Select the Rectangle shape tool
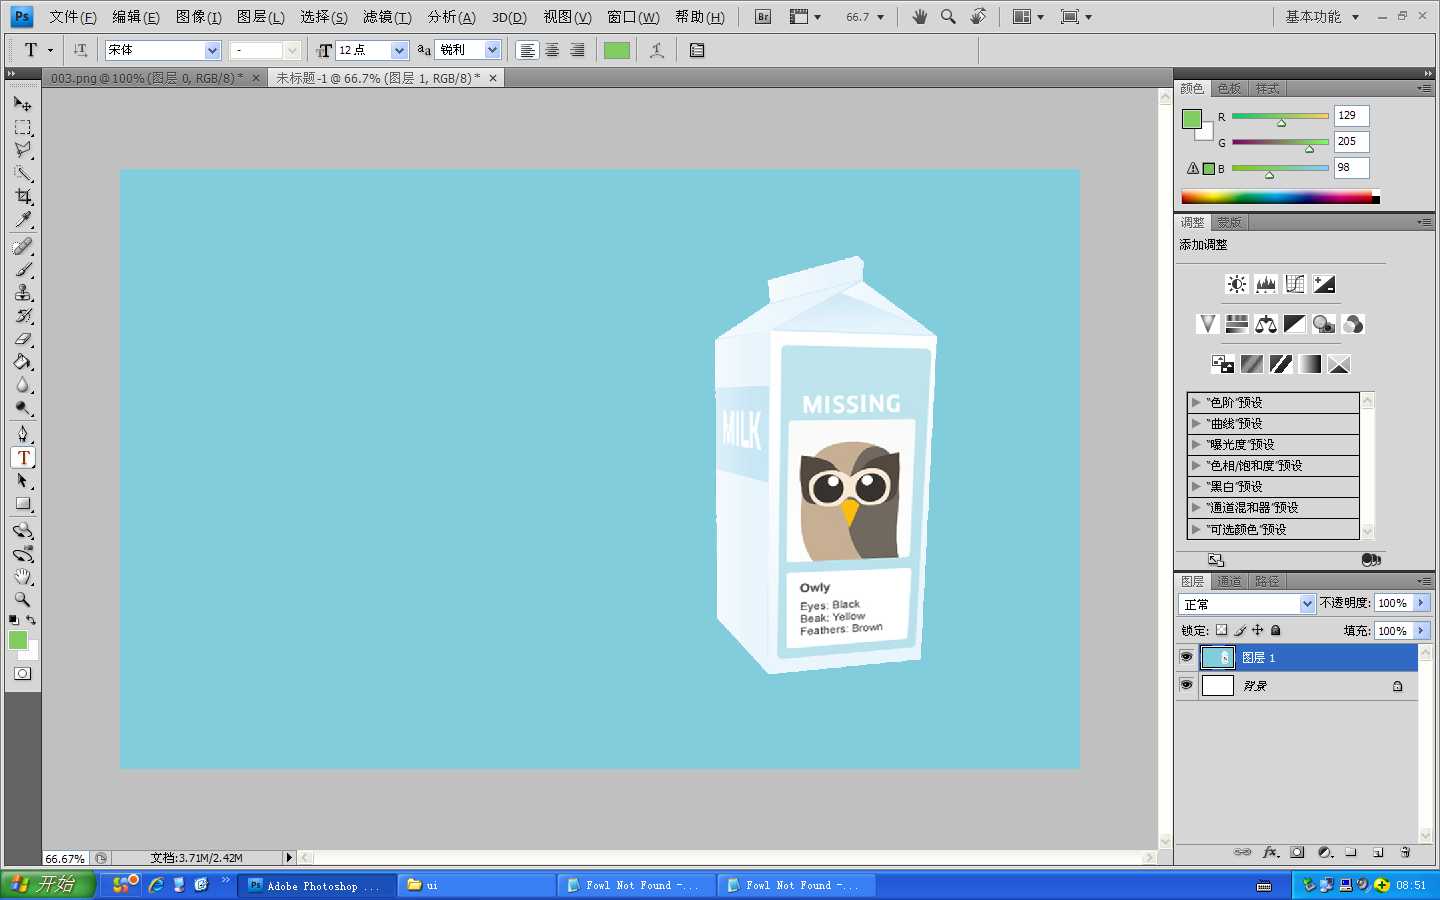Image resolution: width=1440 pixels, height=900 pixels. [x=23, y=504]
